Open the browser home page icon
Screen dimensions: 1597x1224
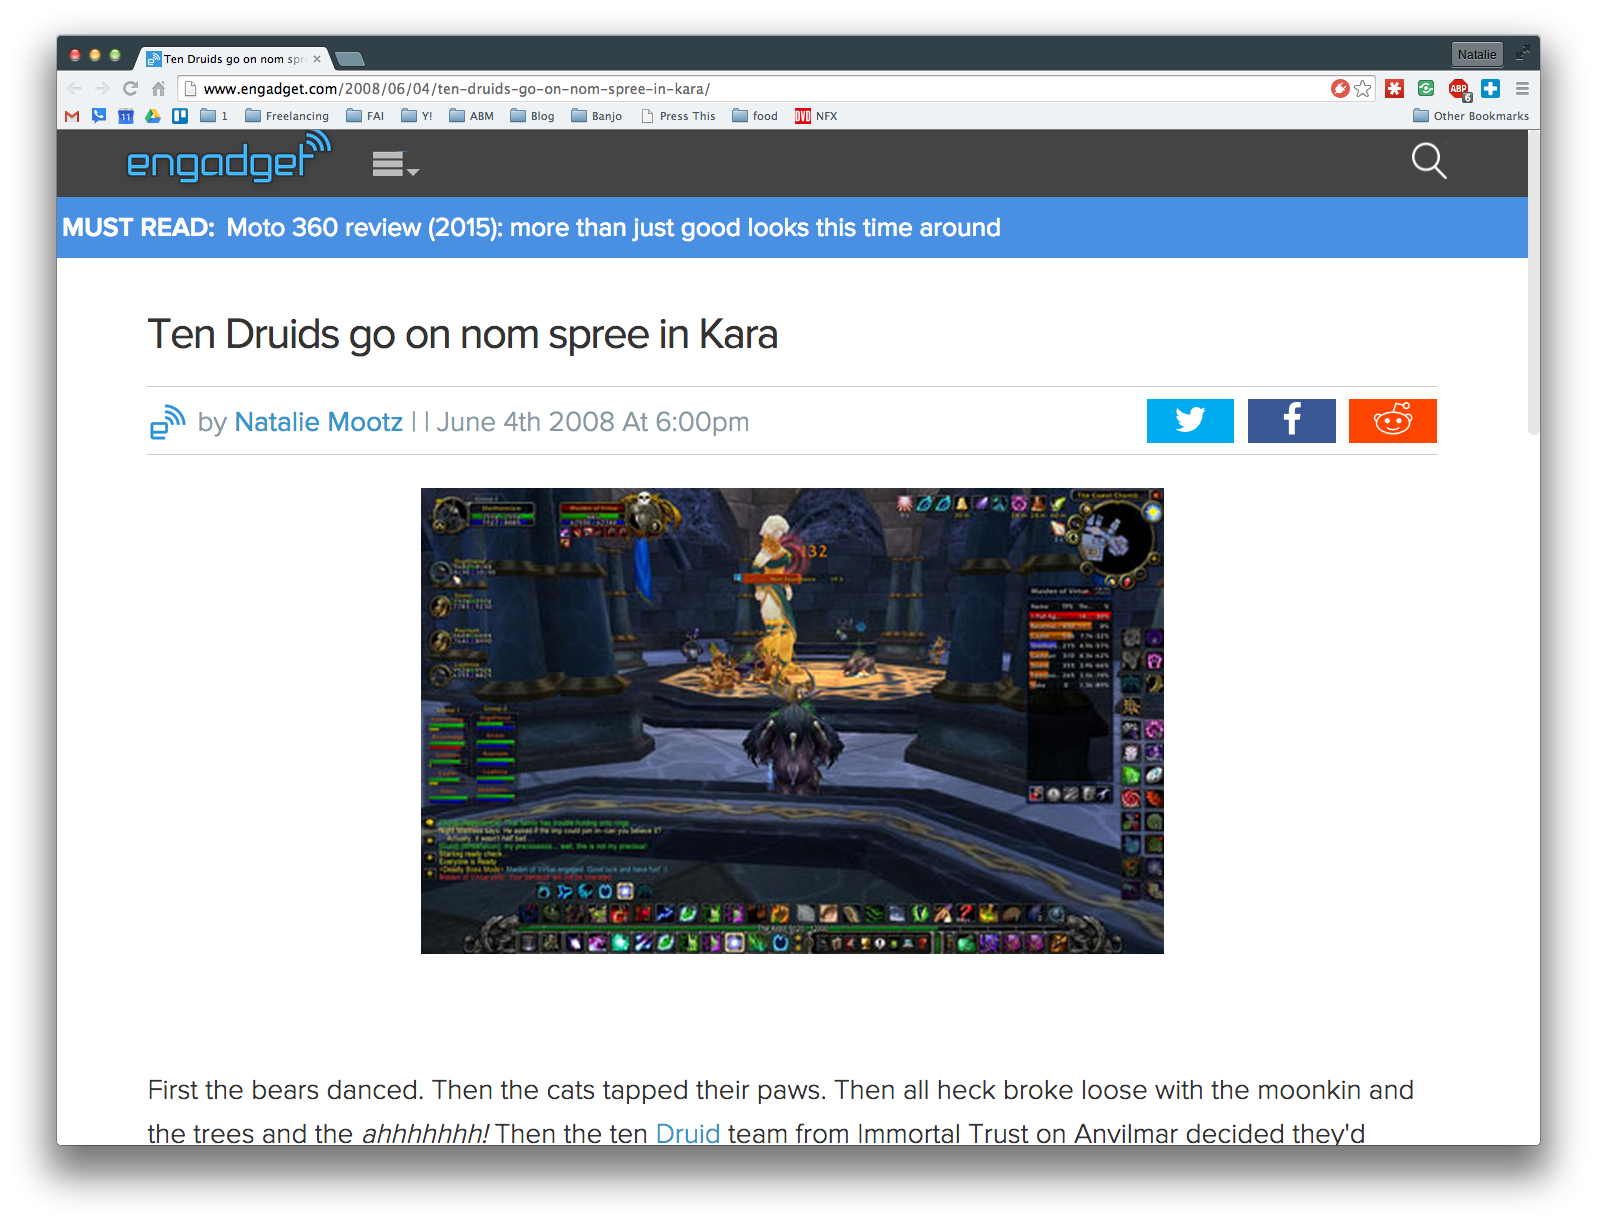[x=158, y=88]
